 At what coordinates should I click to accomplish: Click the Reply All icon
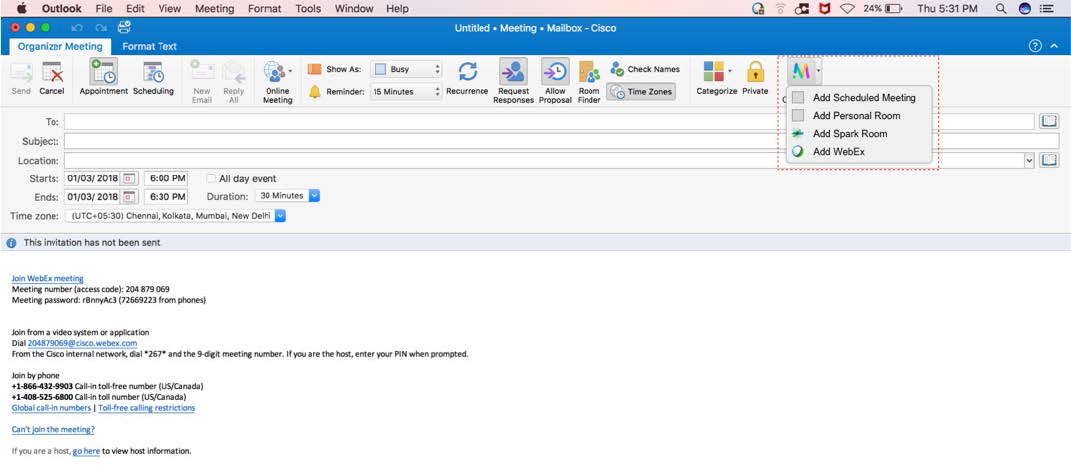click(234, 71)
